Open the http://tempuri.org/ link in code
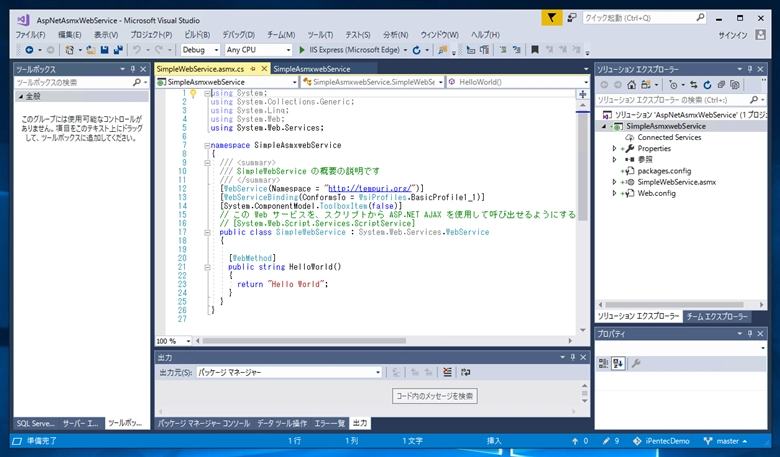Image resolution: width=780 pixels, height=457 pixels. pos(370,188)
